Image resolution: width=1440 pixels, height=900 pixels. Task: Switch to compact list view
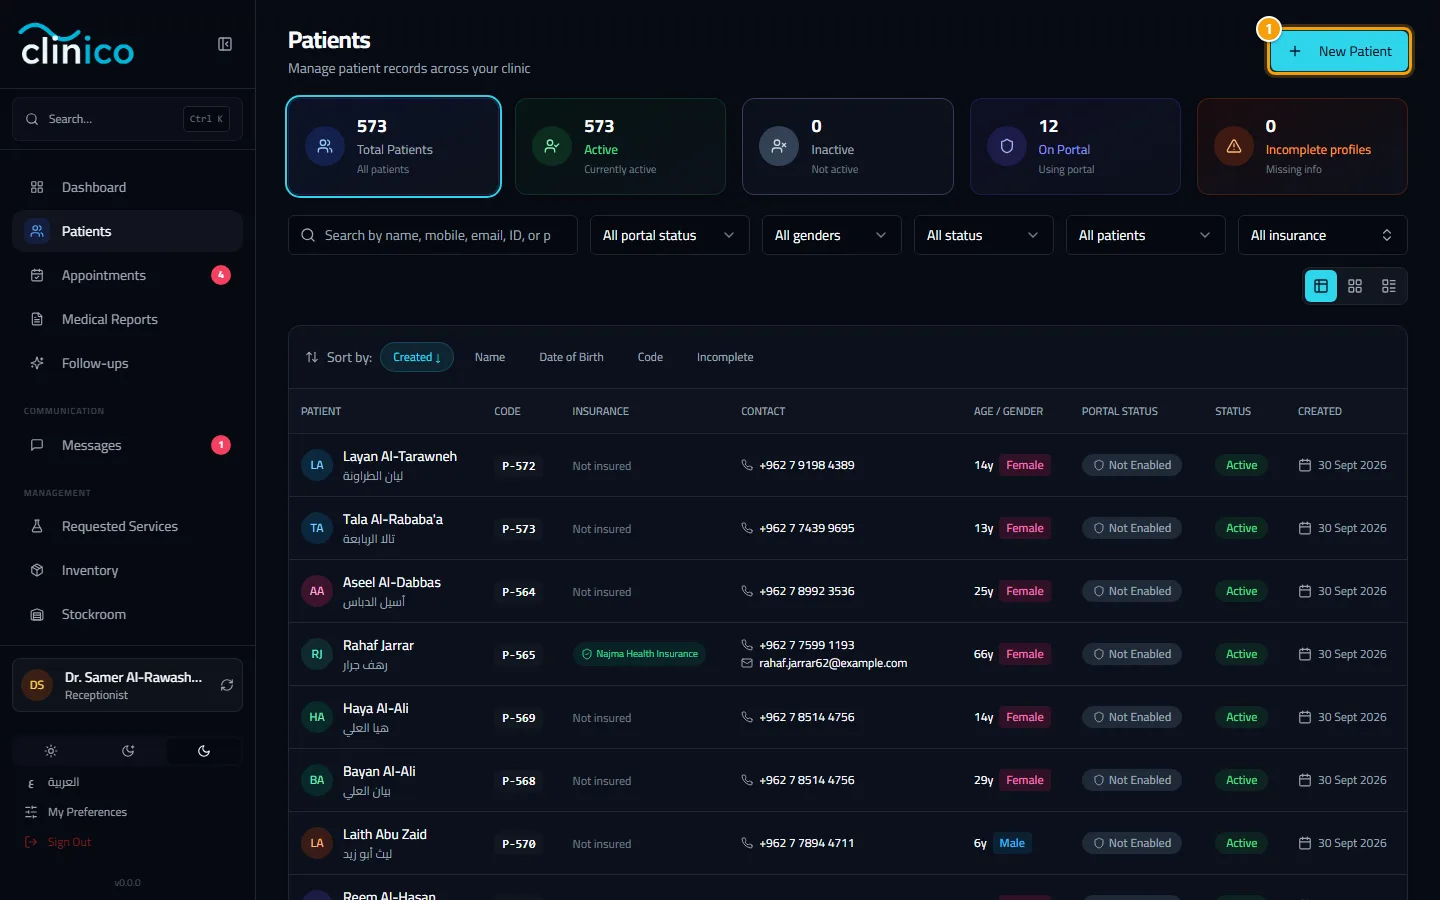click(x=1389, y=286)
